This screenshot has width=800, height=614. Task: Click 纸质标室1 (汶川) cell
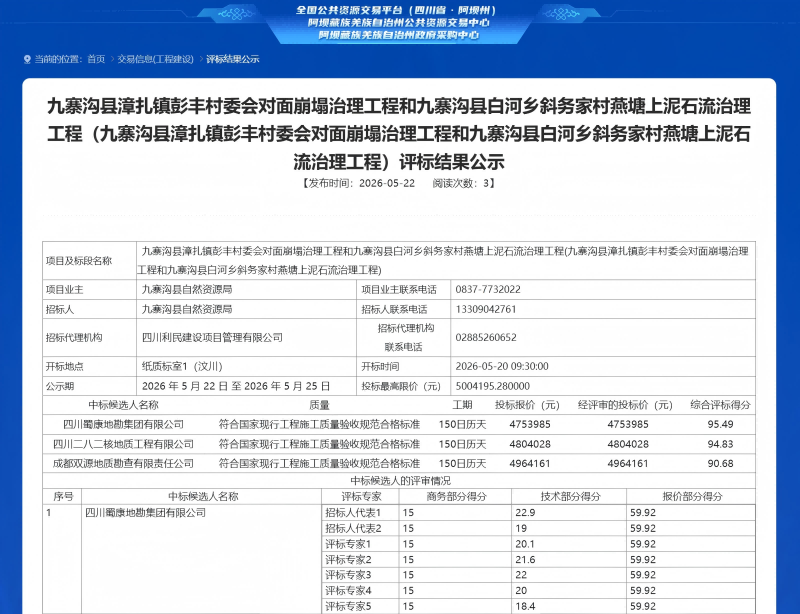(x=246, y=366)
